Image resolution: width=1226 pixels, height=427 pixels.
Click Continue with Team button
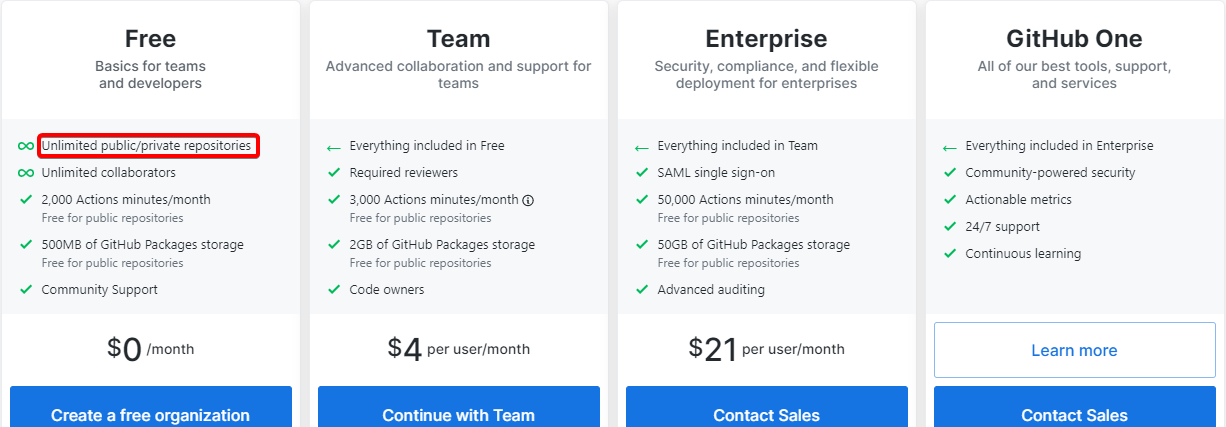(x=459, y=407)
